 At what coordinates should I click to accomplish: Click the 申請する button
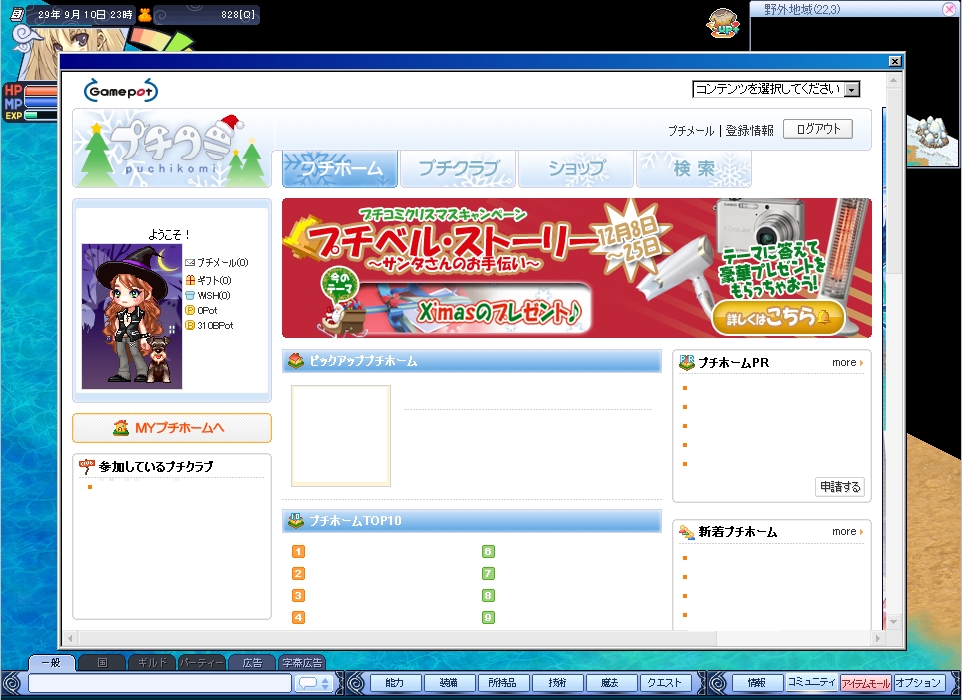tap(839, 487)
